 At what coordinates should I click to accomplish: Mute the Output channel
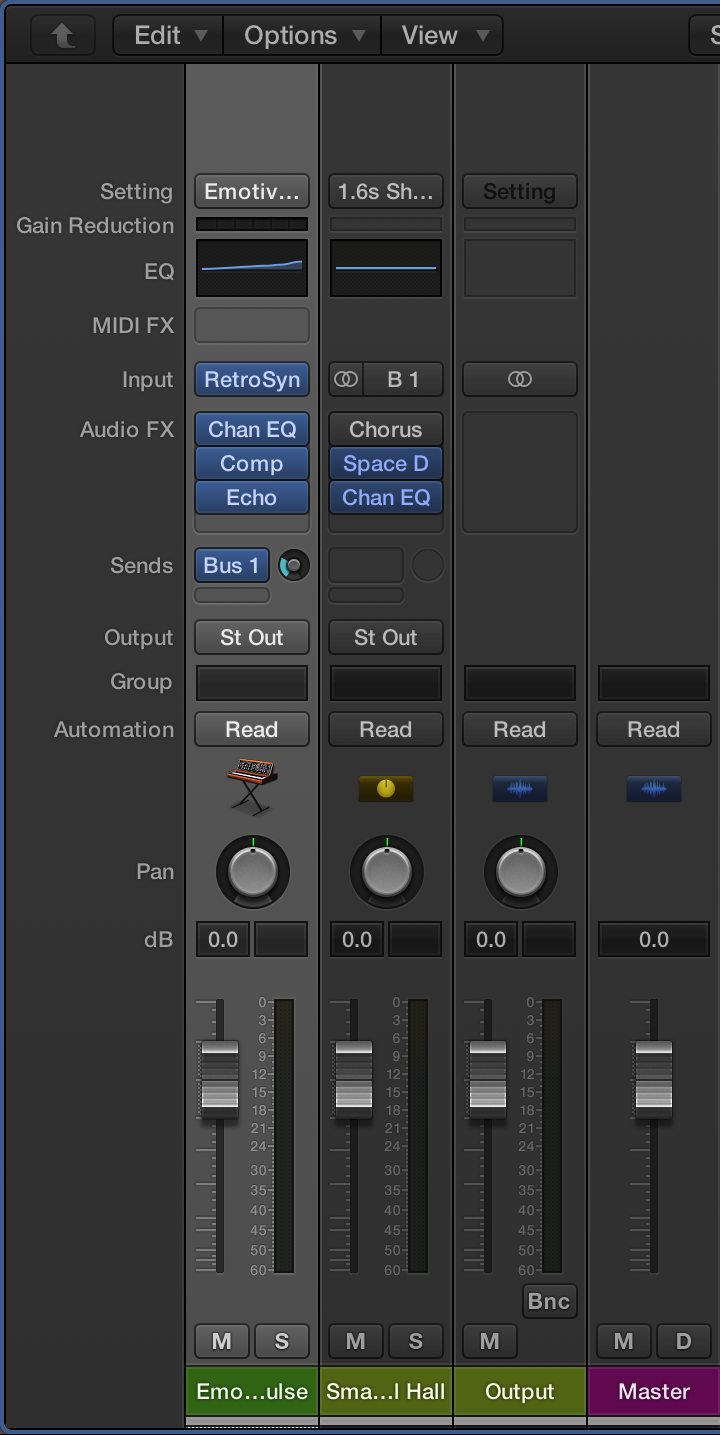[x=490, y=1341]
